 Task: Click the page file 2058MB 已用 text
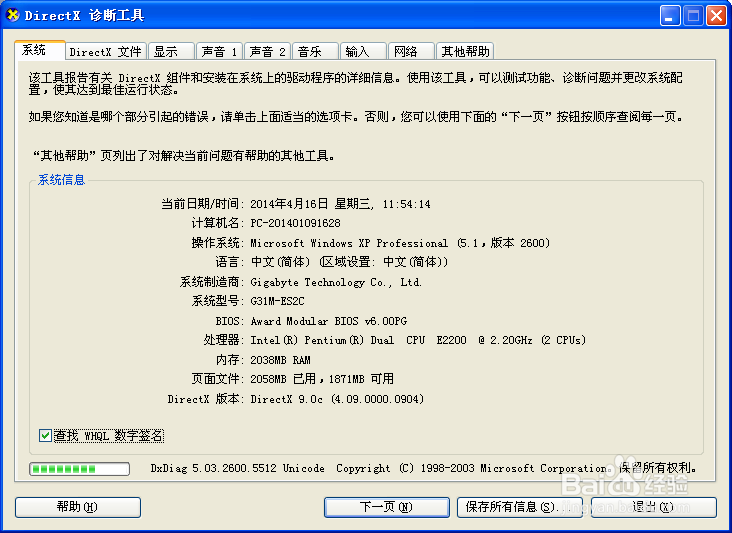point(283,379)
